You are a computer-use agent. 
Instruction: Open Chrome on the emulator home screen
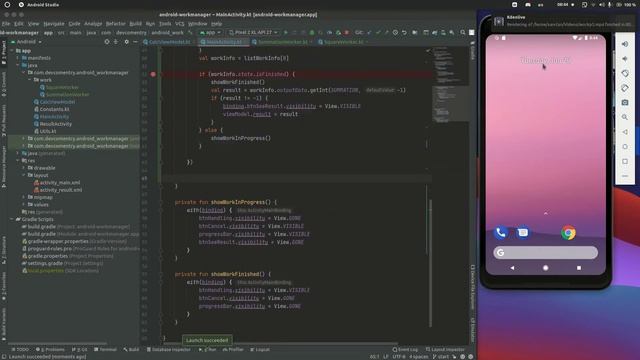568,233
